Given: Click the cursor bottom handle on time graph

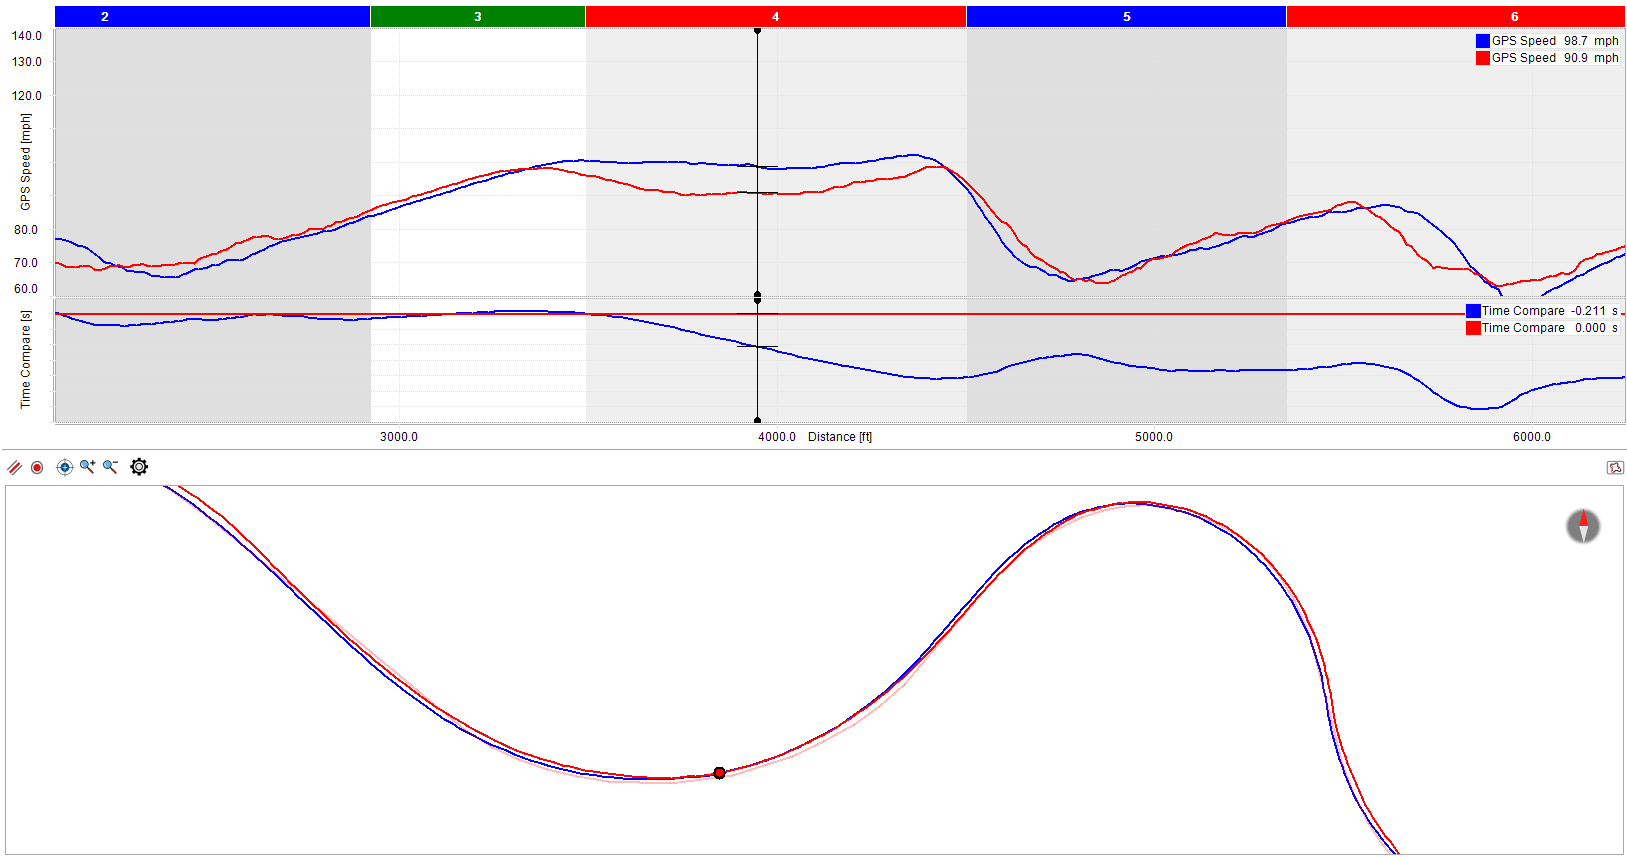Looking at the screenshot, I should coord(757,420).
